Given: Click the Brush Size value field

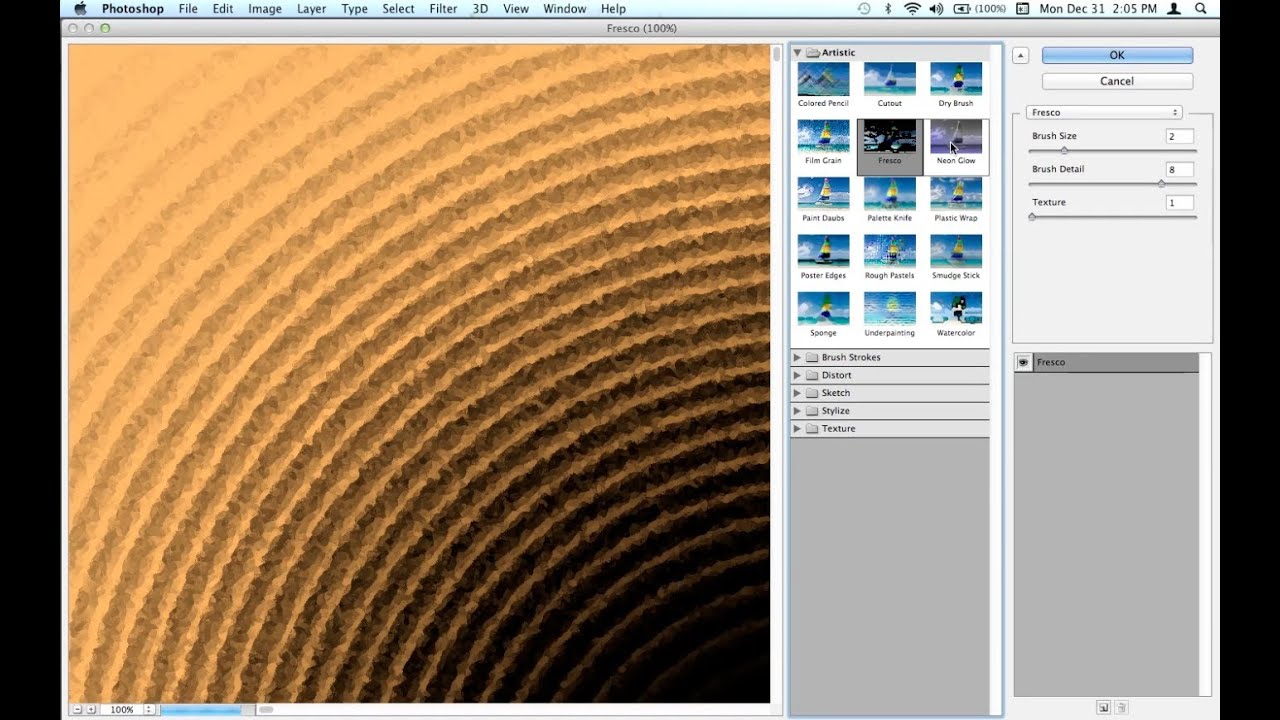Looking at the screenshot, I should [x=1179, y=136].
